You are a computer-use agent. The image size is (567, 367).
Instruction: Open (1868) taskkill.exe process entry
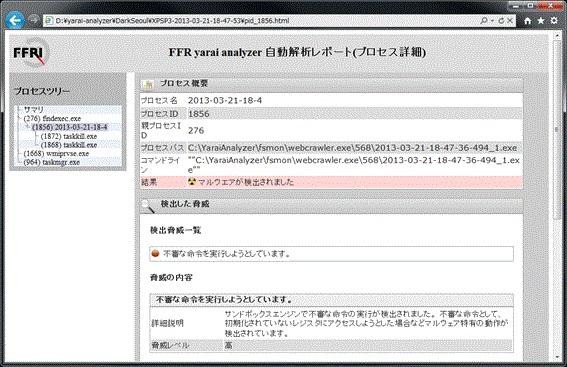(69, 145)
